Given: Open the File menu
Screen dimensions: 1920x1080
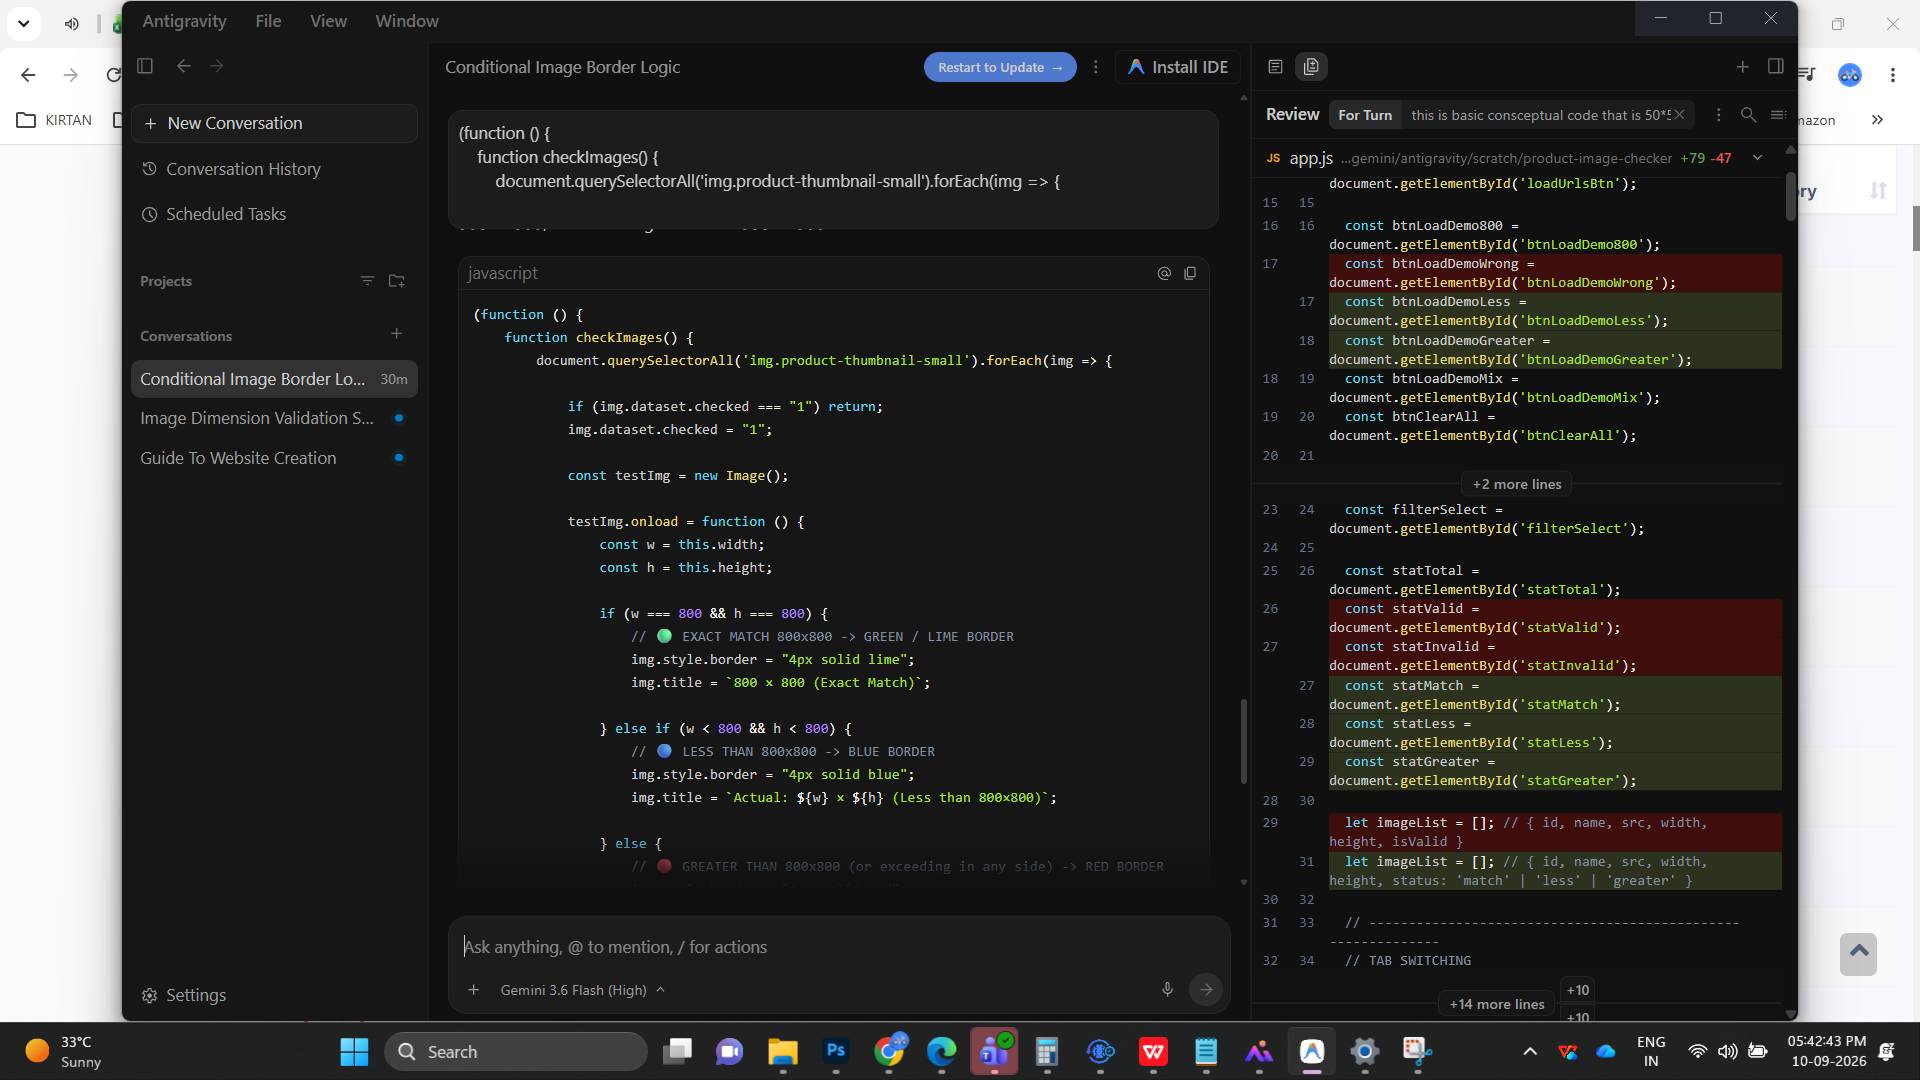Looking at the screenshot, I should click(268, 21).
